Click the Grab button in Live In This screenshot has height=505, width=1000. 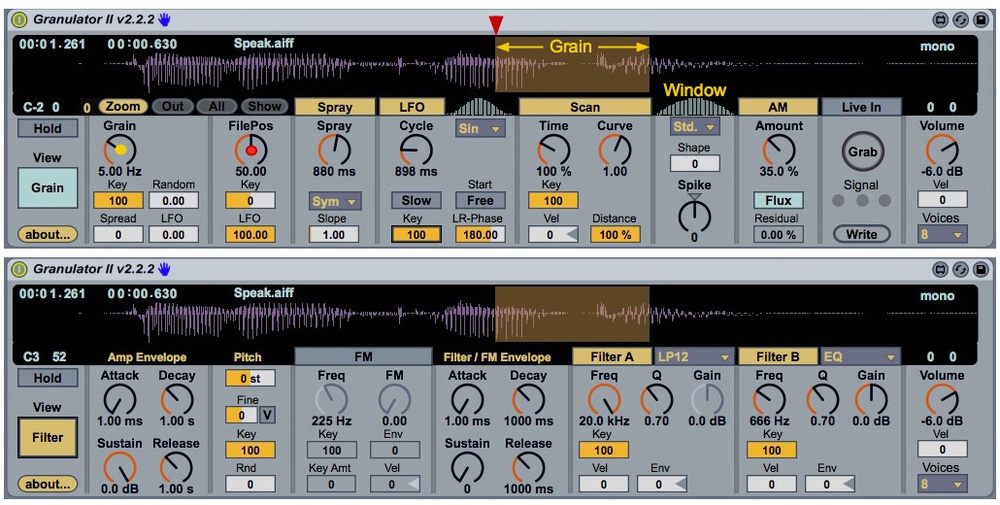click(x=861, y=152)
